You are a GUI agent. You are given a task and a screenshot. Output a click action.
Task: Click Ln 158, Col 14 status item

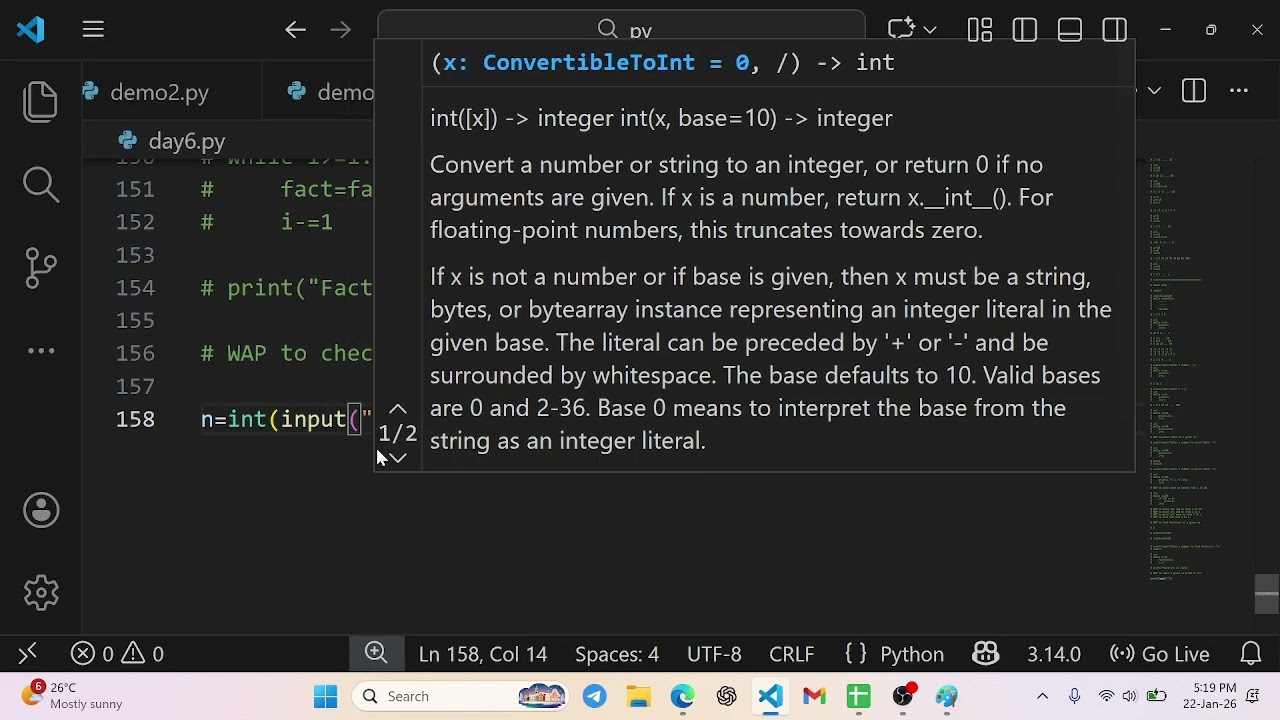(x=483, y=654)
